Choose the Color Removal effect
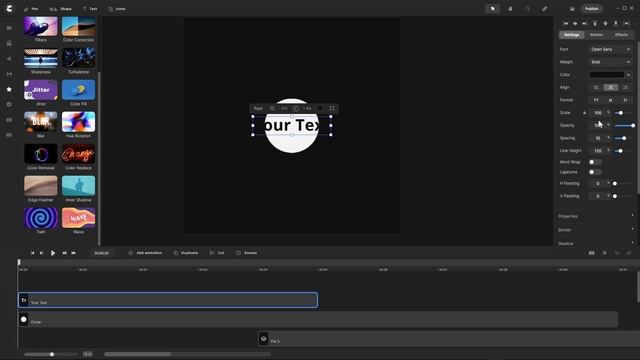Image resolution: width=640 pixels, height=360 pixels. coord(41,154)
